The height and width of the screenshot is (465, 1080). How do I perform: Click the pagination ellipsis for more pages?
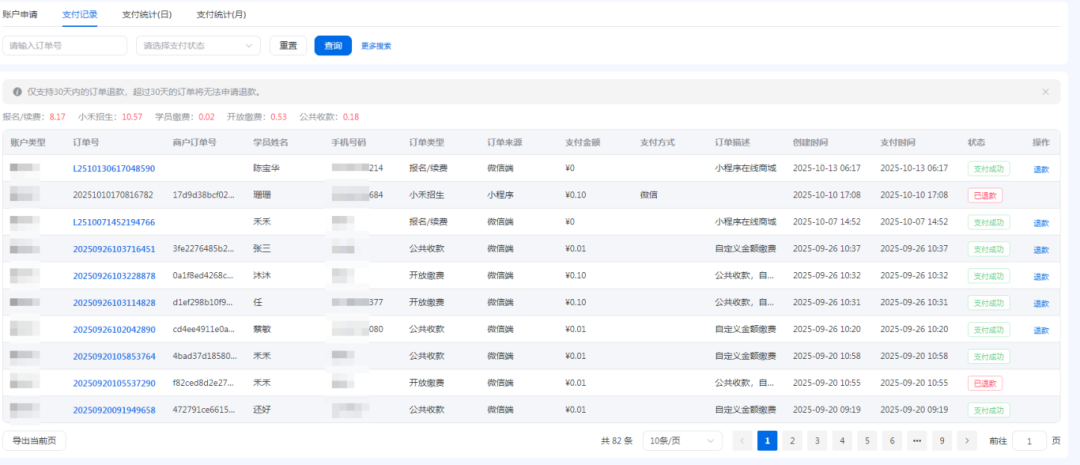pyautogui.click(x=917, y=440)
